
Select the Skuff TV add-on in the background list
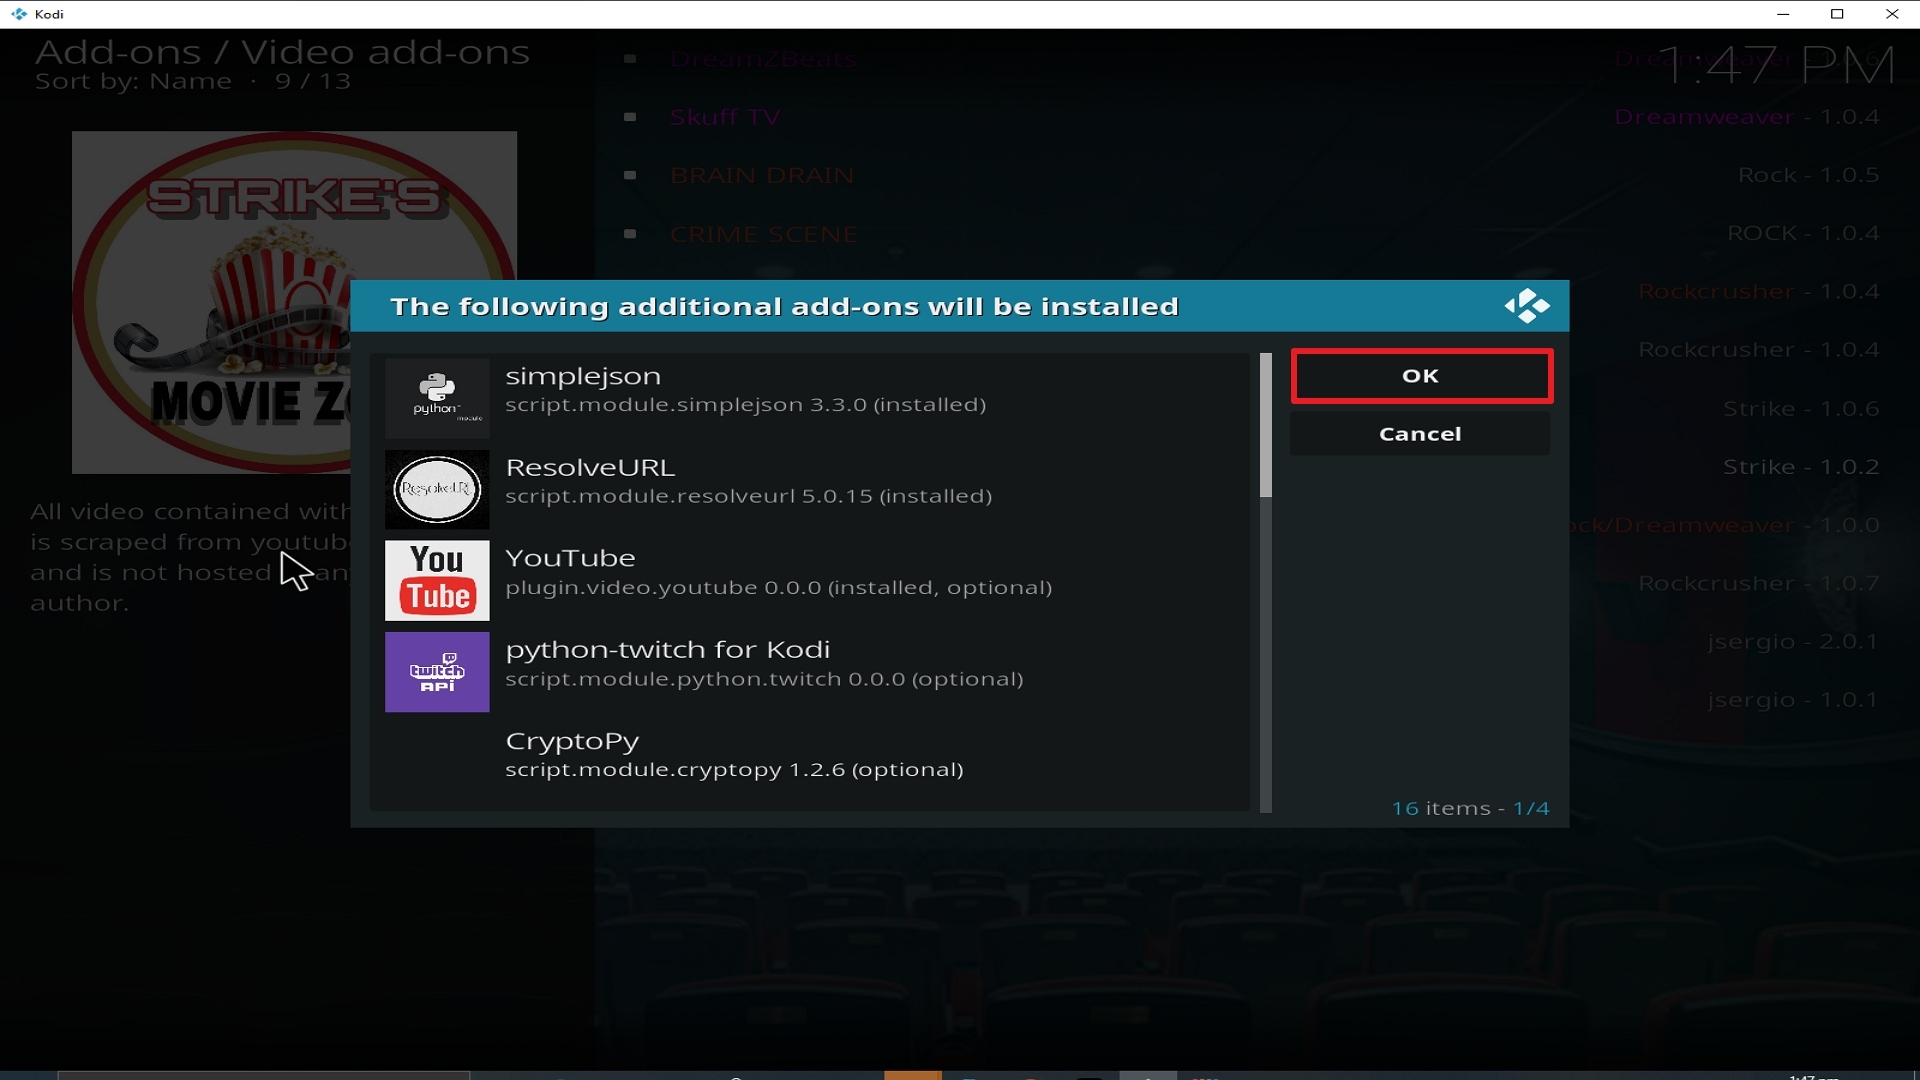(x=725, y=117)
